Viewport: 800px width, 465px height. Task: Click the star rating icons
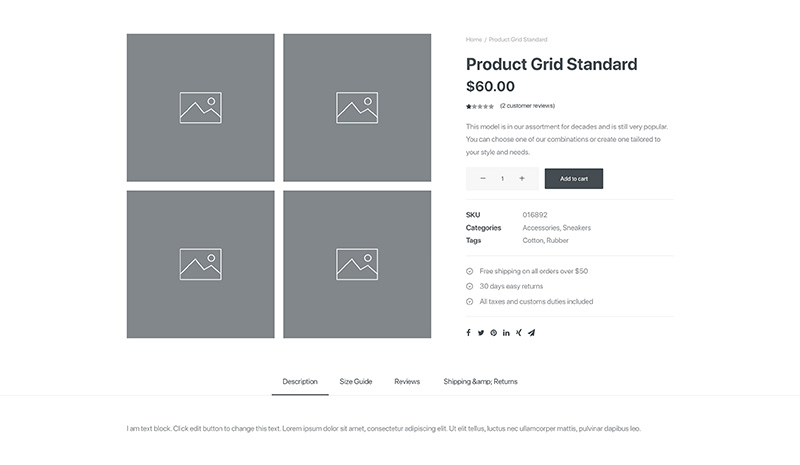coord(480,107)
